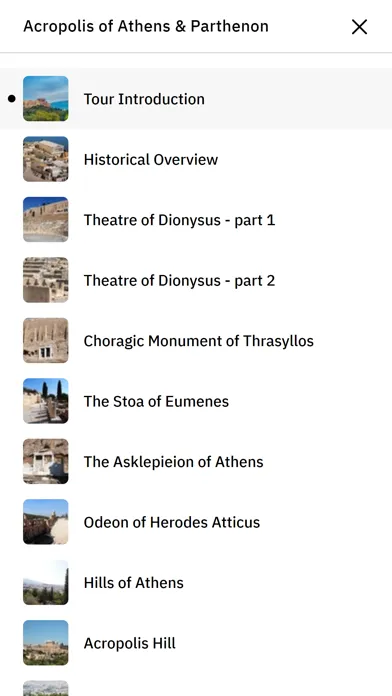Open The Asklepieion of Athens entry

[173, 462]
